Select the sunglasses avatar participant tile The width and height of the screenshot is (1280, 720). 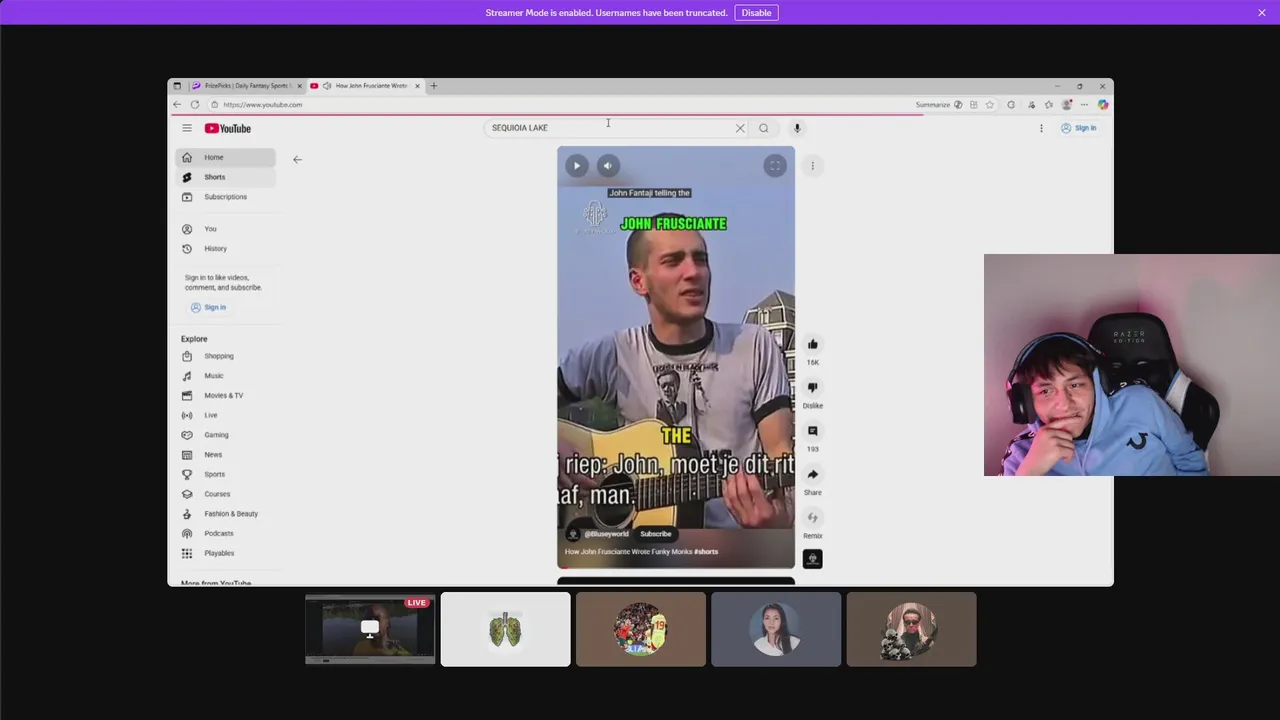coord(911,629)
